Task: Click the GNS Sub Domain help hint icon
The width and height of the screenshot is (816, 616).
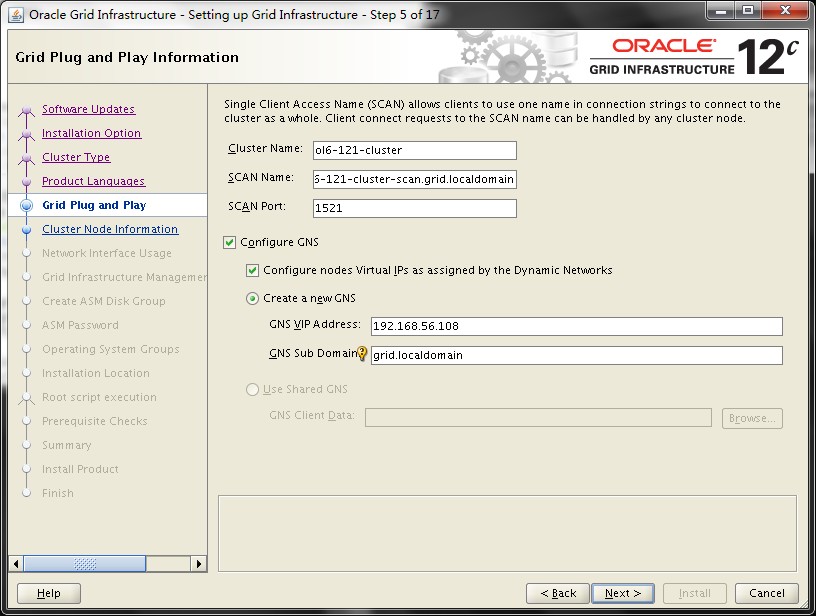Action: tap(362, 354)
